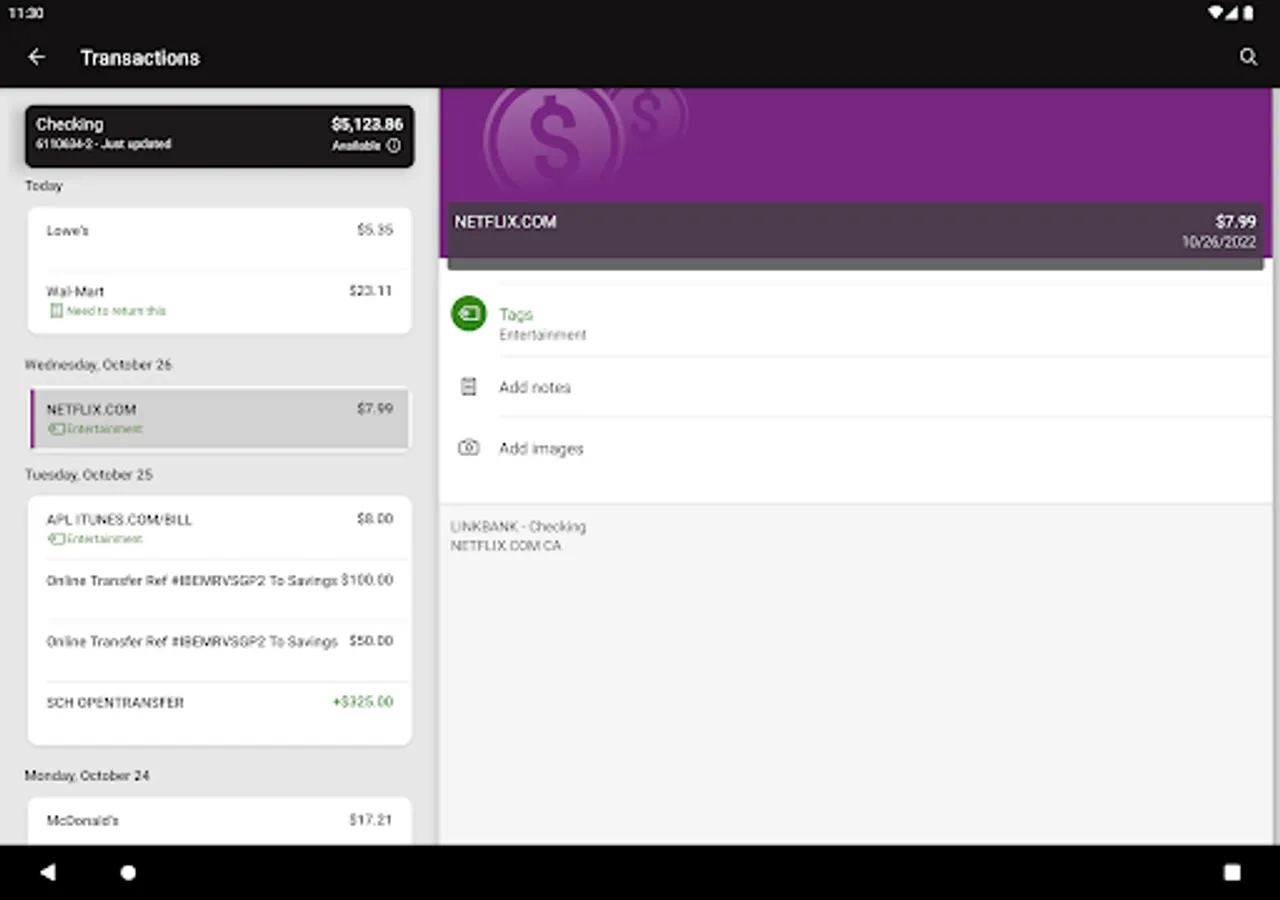Image resolution: width=1280 pixels, height=900 pixels.
Task: Tap the NETFLIX.COM CA description line
Action: click(506, 546)
